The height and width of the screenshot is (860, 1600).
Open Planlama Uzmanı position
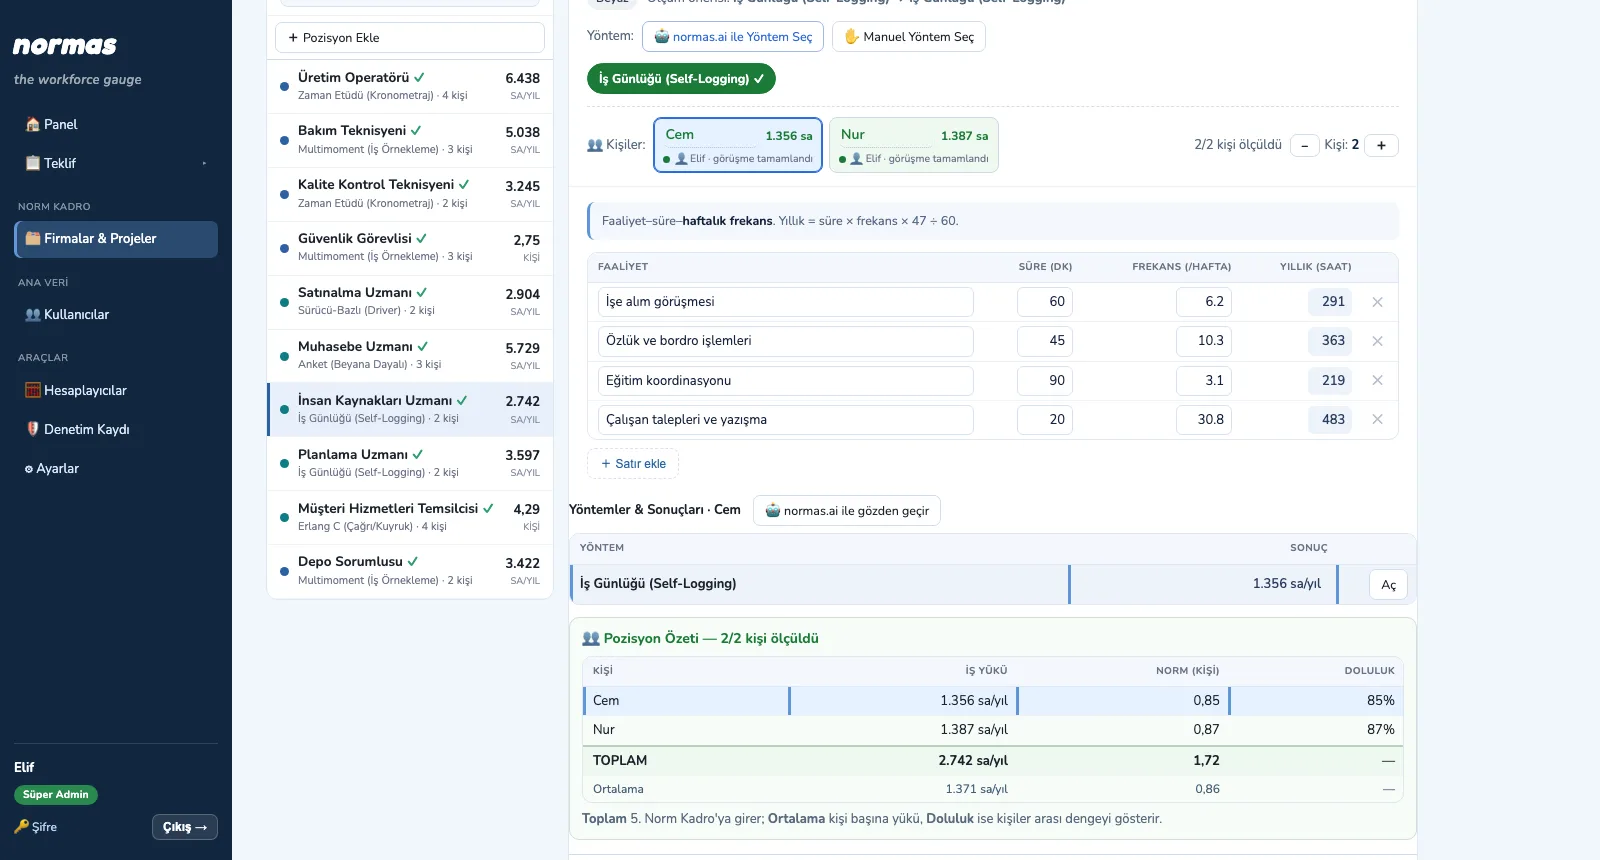click(410, 463)
